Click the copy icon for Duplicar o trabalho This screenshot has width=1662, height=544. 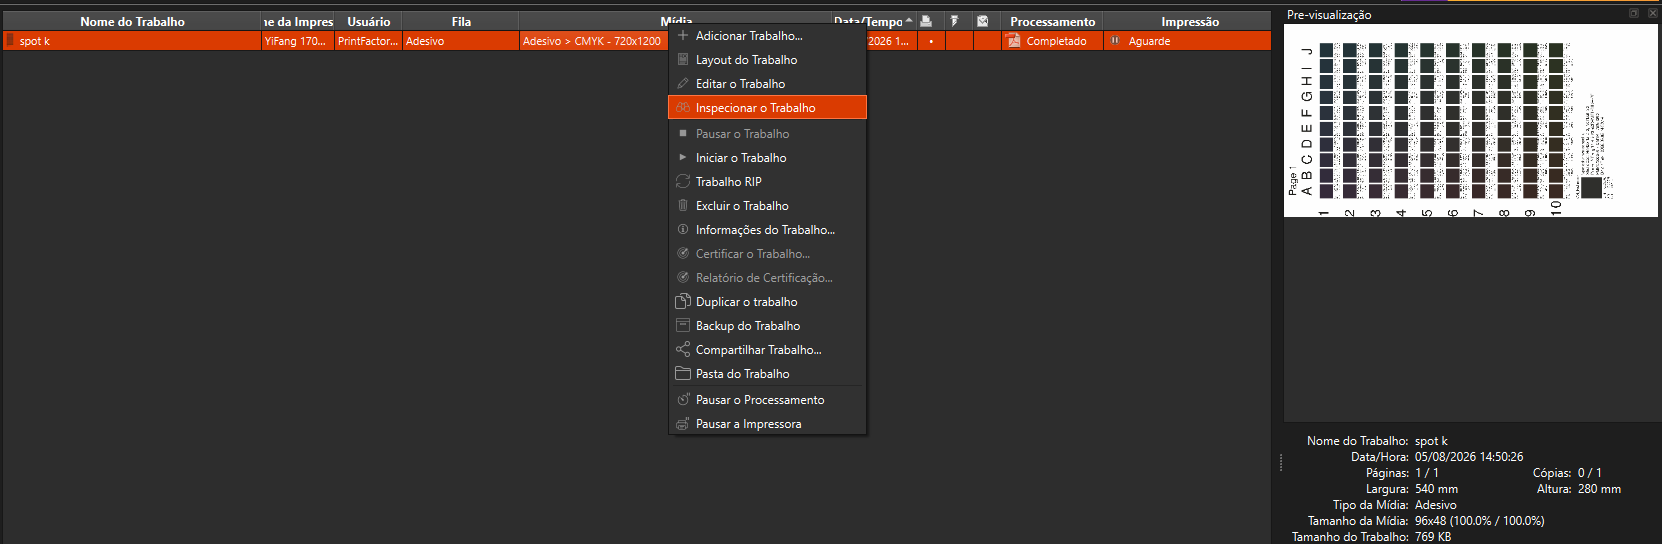point(683,302)
